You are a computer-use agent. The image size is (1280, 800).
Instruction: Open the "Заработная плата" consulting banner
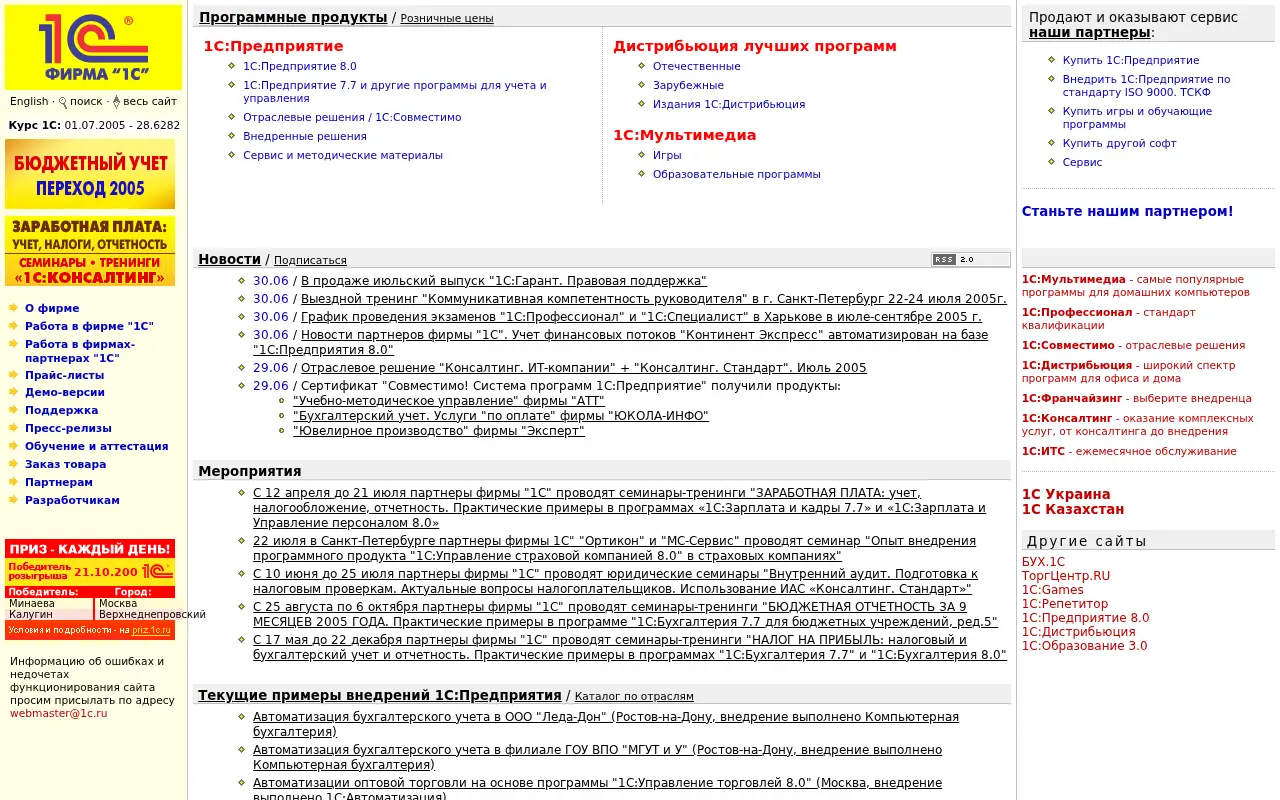(x=90, y=251)
